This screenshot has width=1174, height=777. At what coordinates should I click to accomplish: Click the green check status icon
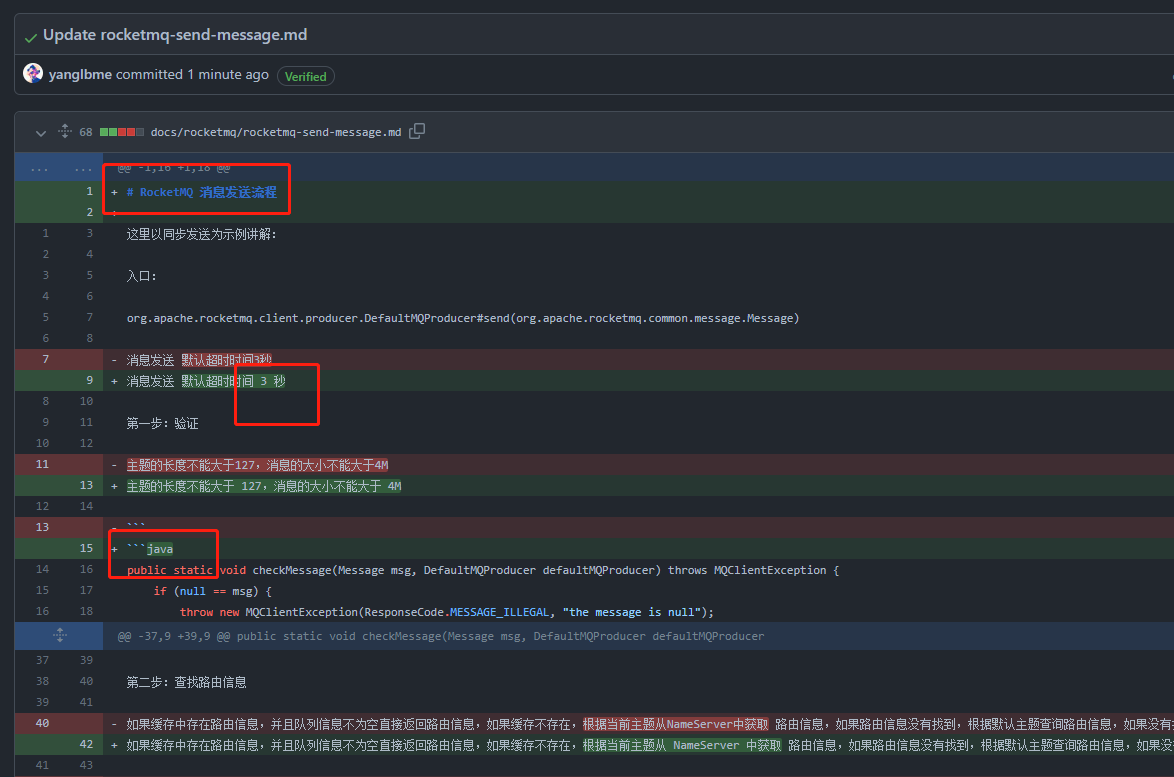click(31, 37)
